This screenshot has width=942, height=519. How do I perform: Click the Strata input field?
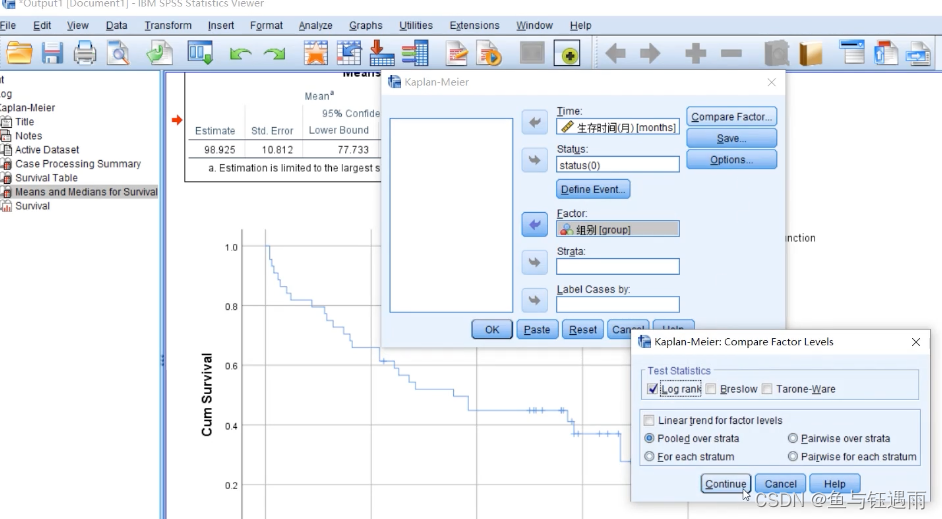click(x=618, y=266)
